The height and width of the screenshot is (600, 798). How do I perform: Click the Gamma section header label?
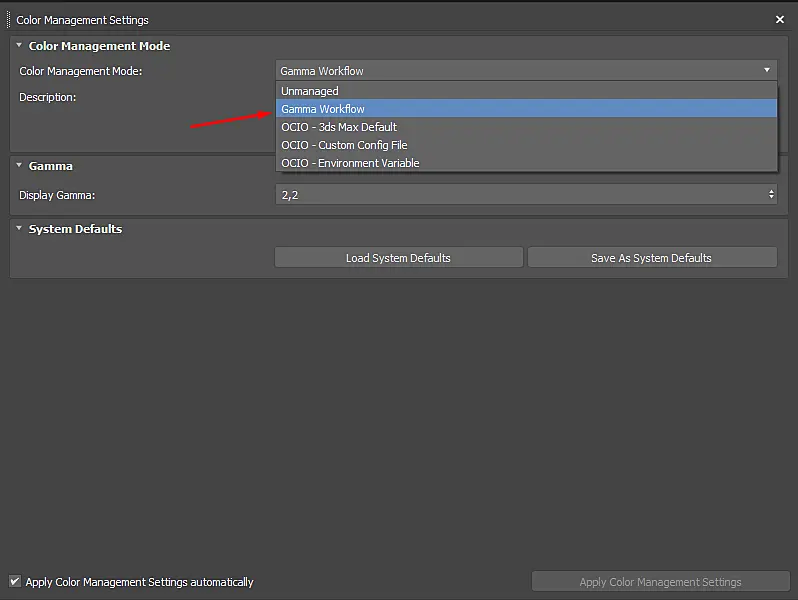50,166
